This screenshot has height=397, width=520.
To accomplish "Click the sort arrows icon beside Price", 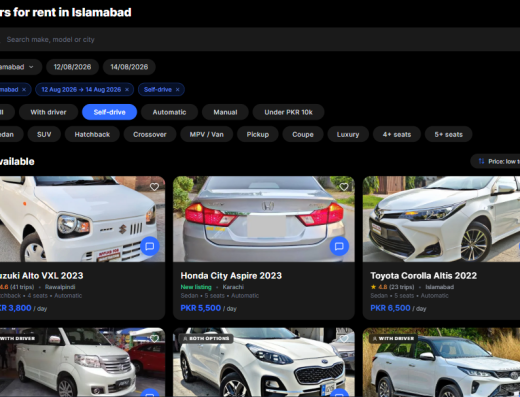I will click(x=481, y=161).
